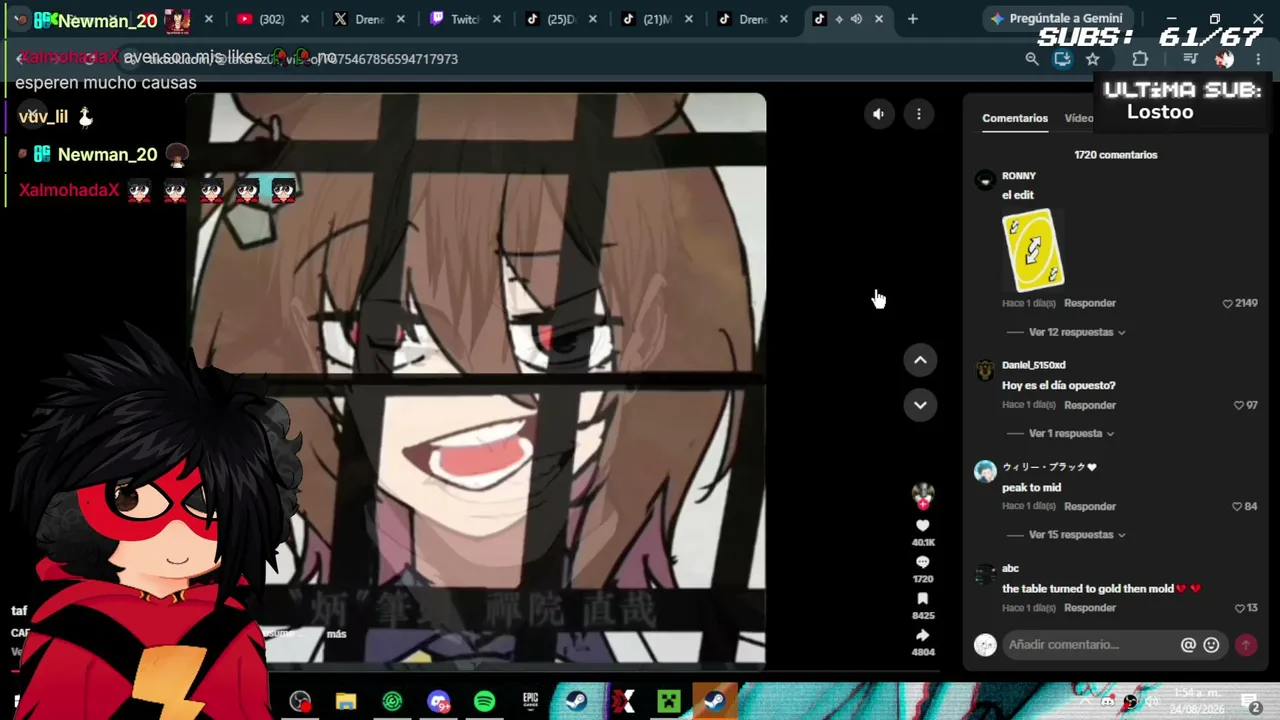Like the 'table turned to gold' comment
1280x720 pixels.
click(x=1240, y=608)
